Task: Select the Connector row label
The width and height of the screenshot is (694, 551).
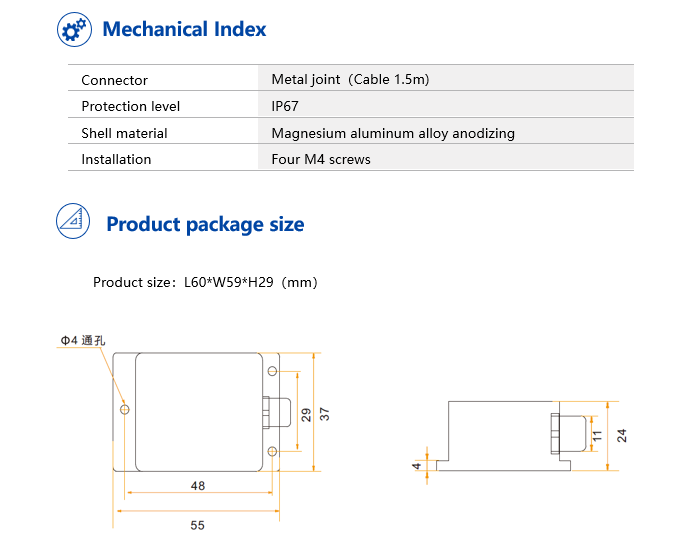Action: pos(114,80)
